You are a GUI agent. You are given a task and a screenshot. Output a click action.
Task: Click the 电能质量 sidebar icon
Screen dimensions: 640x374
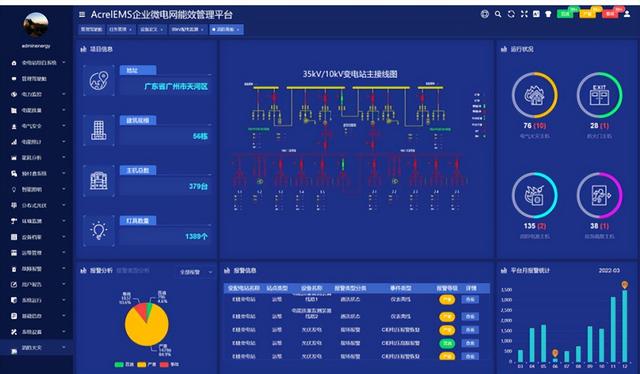(x=14, y=110)
